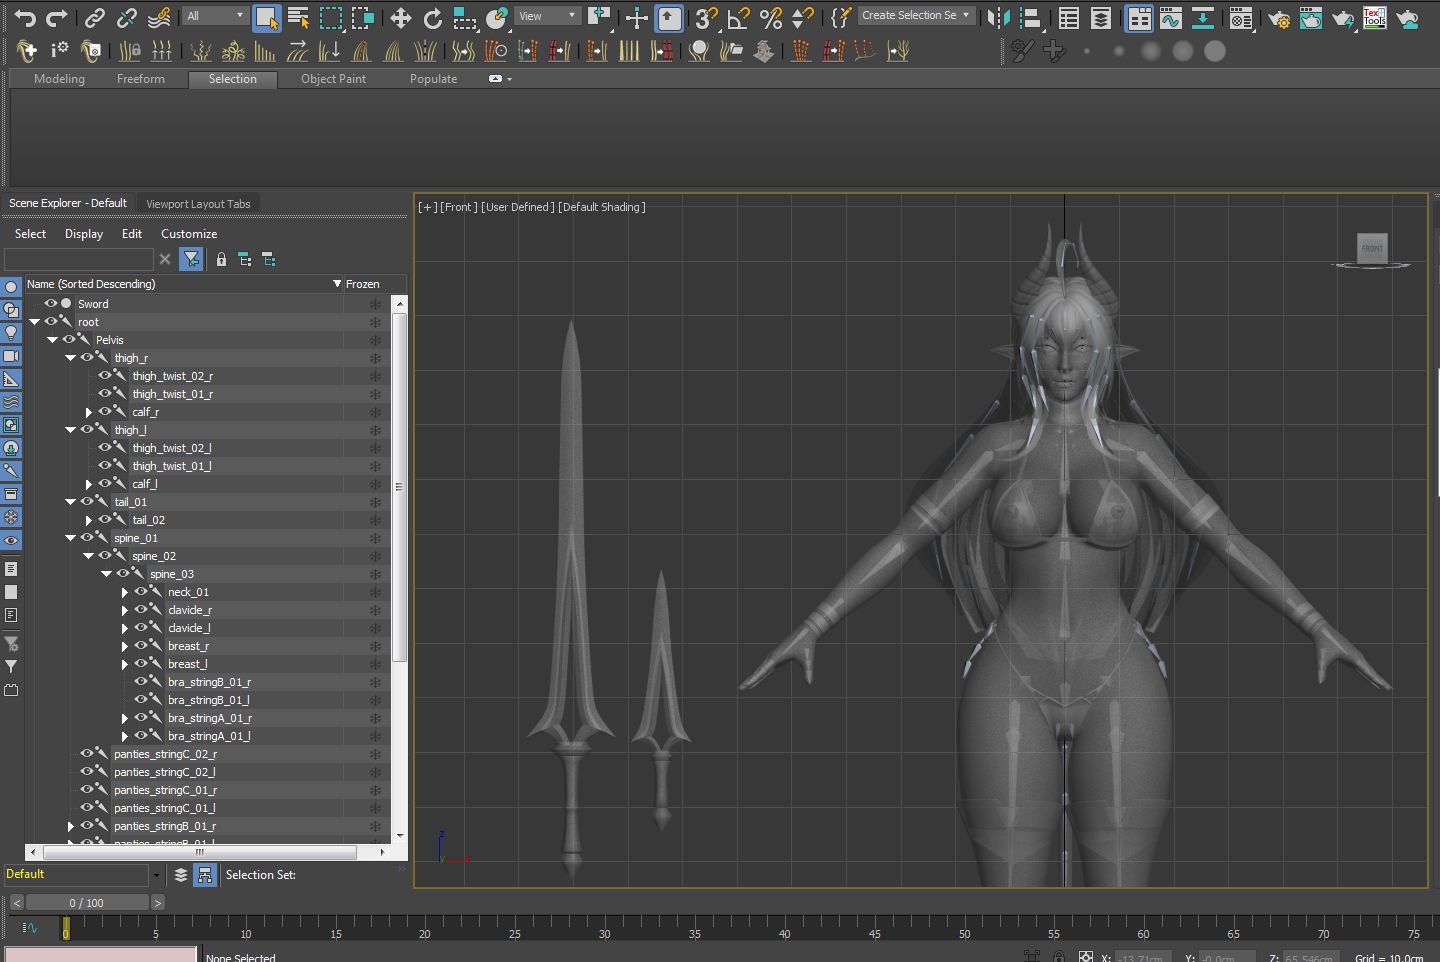Collapse the spine_03 tree branch

point(107,574)
